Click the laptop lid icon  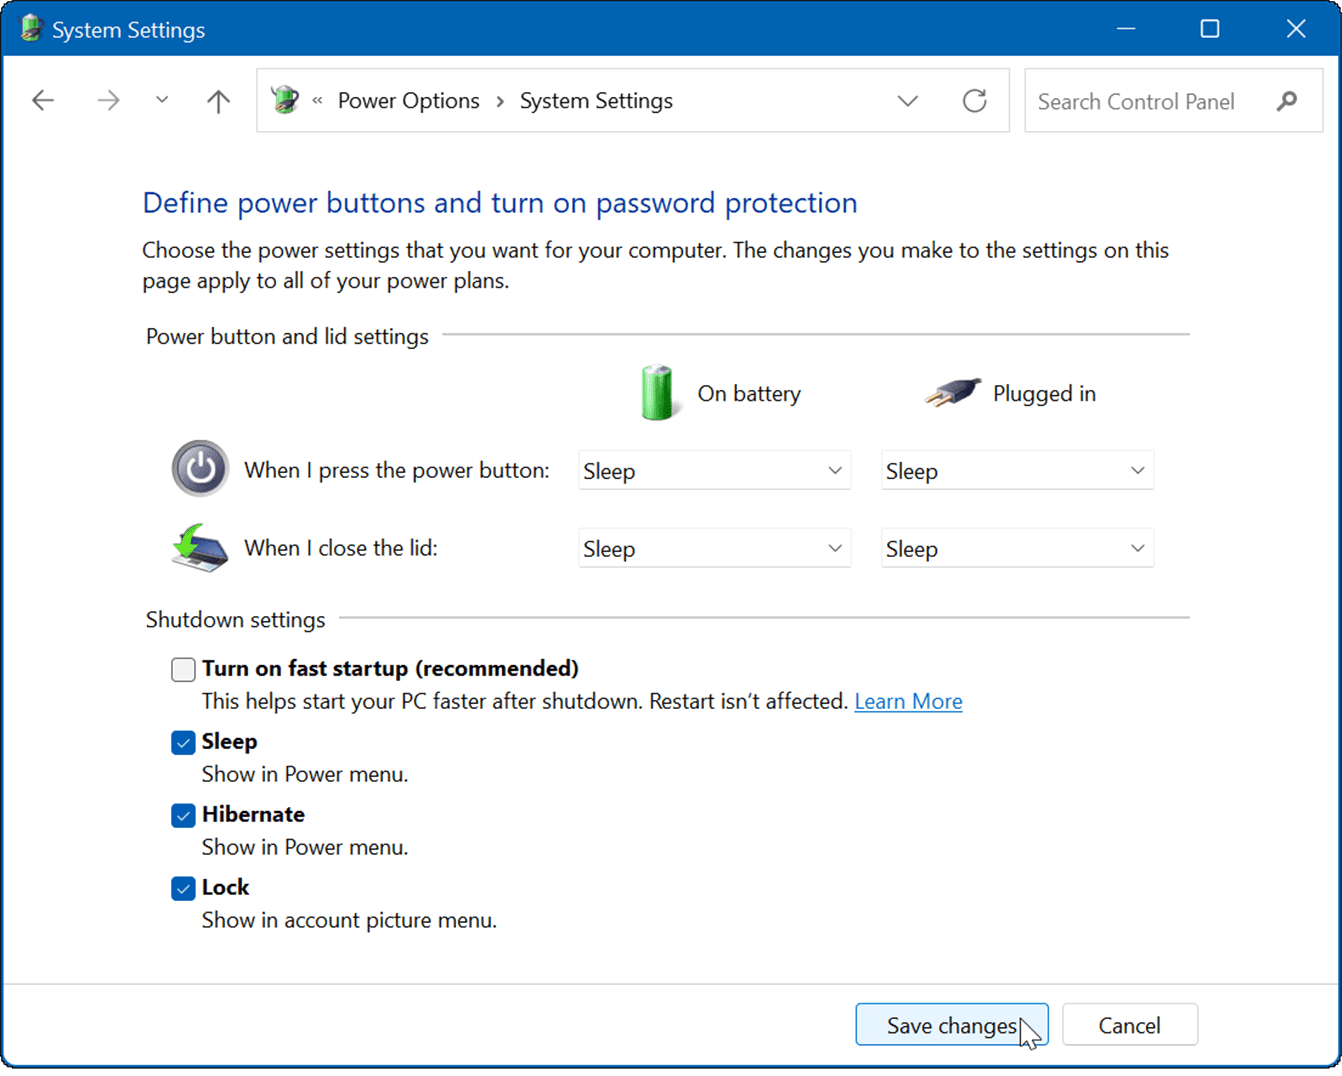[x=200, y=548]
